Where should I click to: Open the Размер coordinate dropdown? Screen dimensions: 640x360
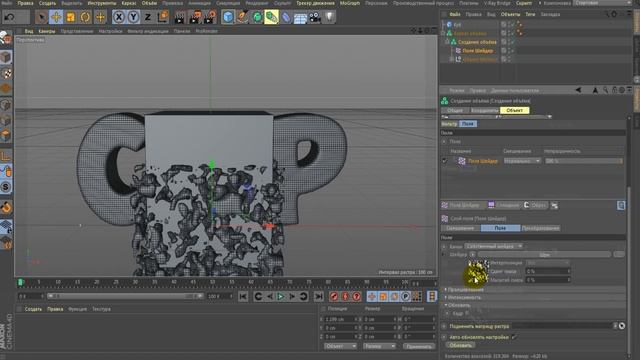pyautogui.click(x=379, y=346)
